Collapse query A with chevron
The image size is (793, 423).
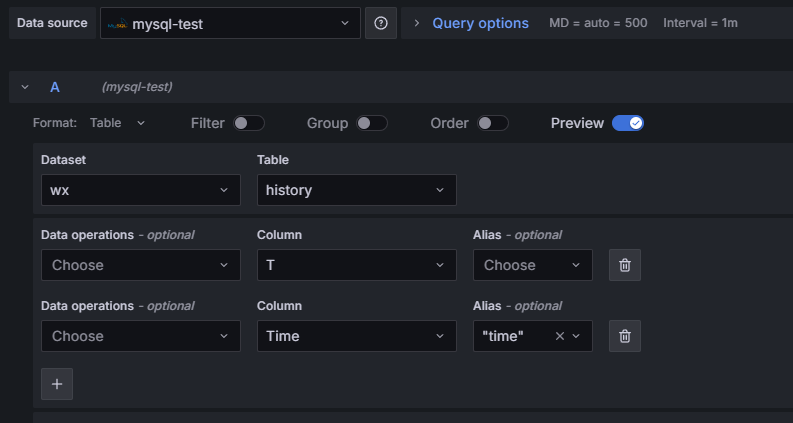click(x=25, y=87)
